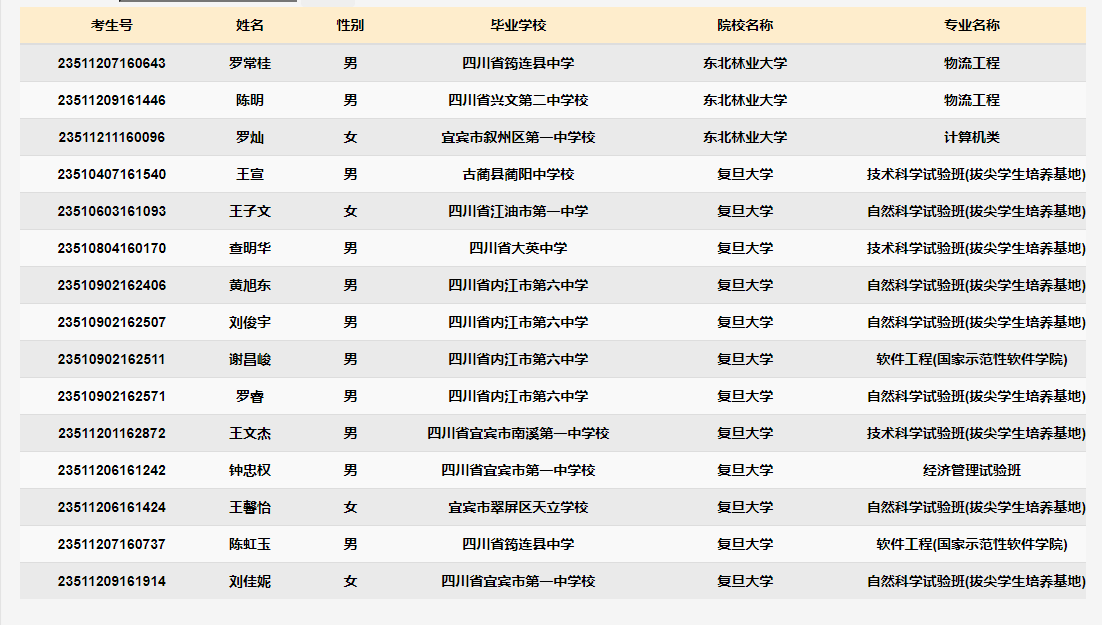Click the student name 王宣
1102x625 pixels.
pos(249,174)
